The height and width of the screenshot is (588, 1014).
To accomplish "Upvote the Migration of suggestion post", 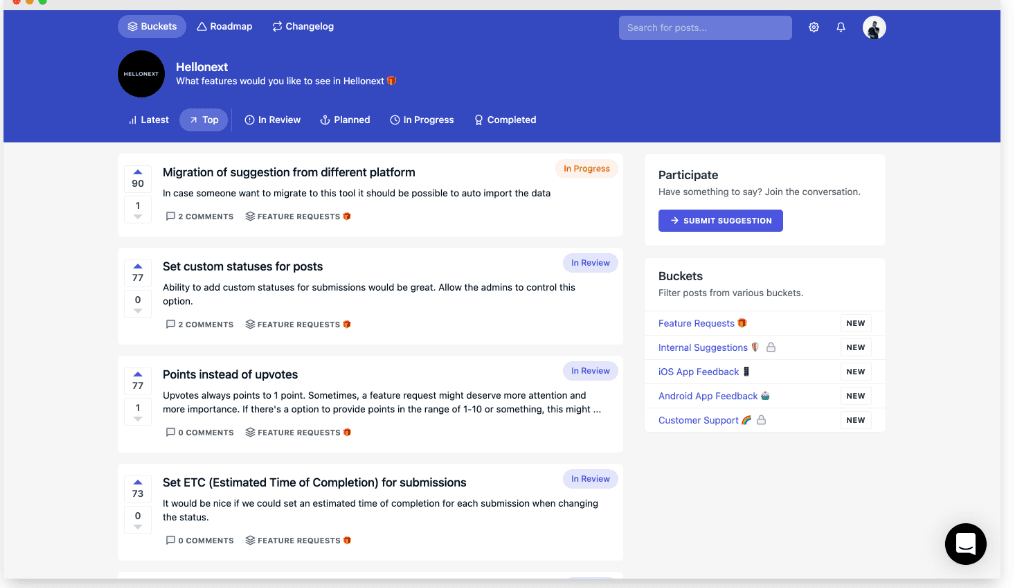I will click(138, 178).
